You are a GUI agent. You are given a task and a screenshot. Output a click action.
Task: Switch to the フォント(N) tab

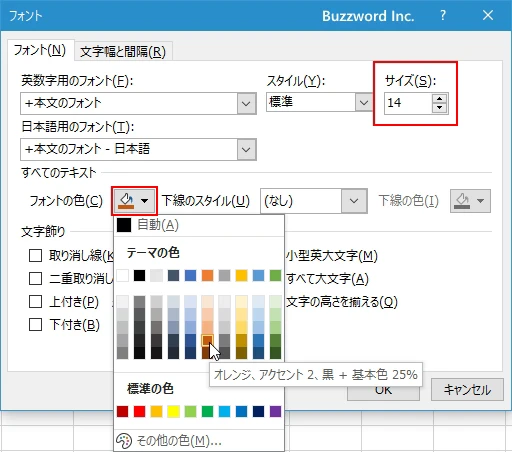[x=40, y=50]
